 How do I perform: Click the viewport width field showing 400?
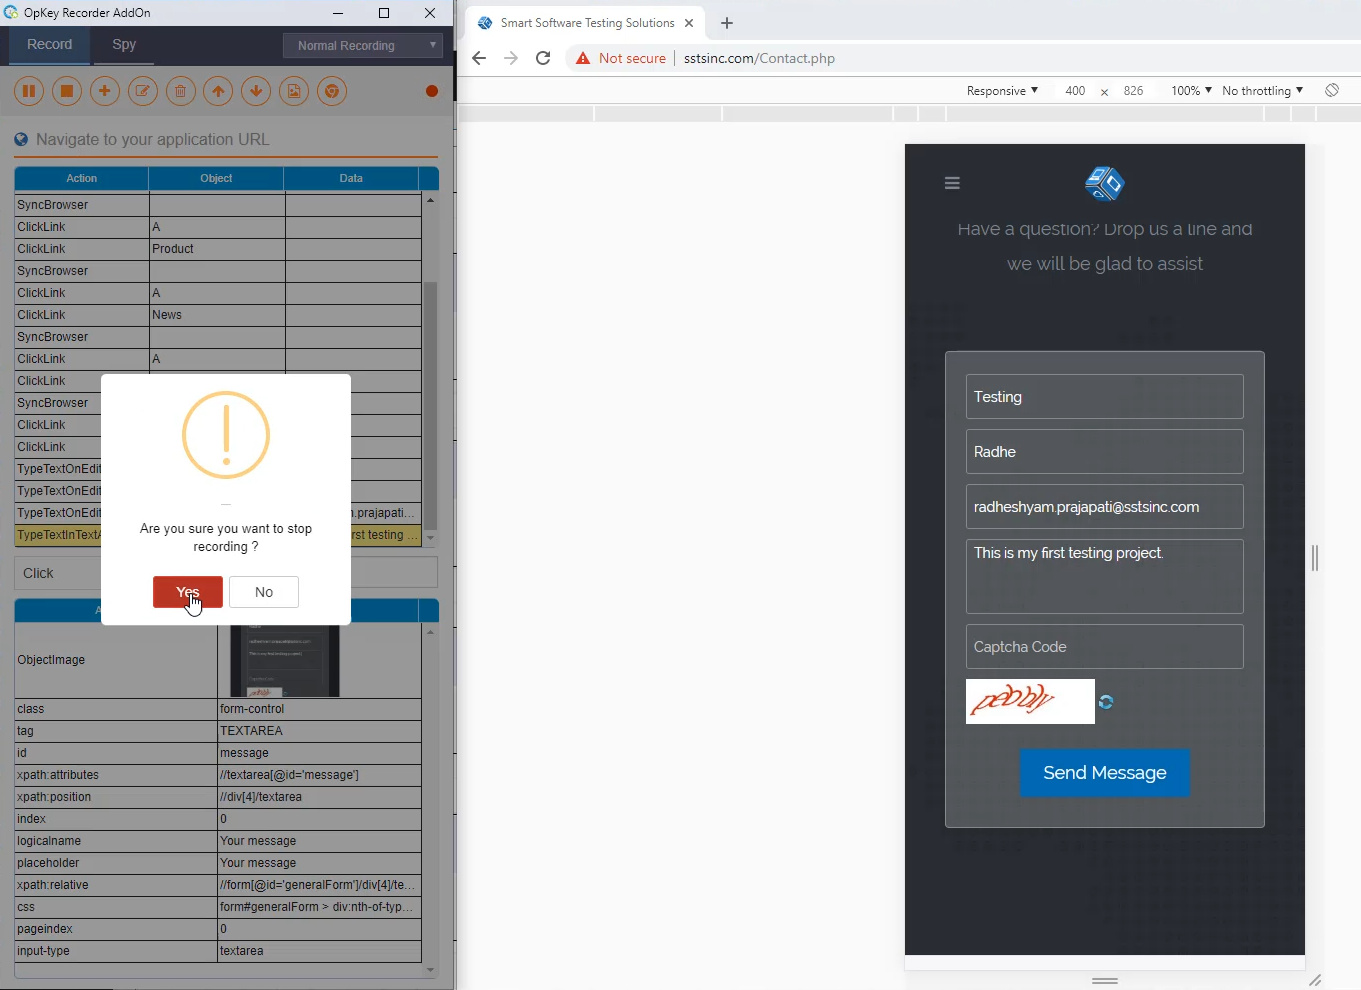click(1075, 90)
